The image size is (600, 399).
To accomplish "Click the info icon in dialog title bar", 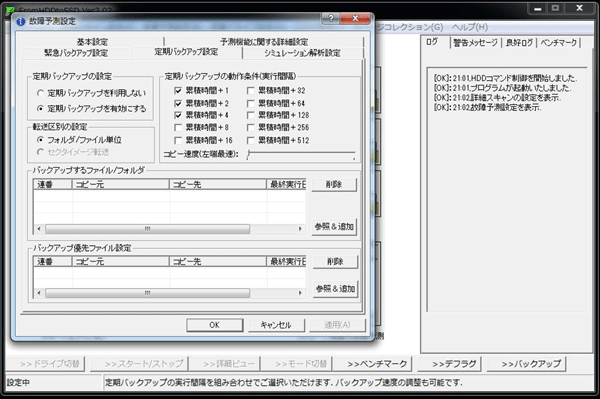I will (21, 21).
